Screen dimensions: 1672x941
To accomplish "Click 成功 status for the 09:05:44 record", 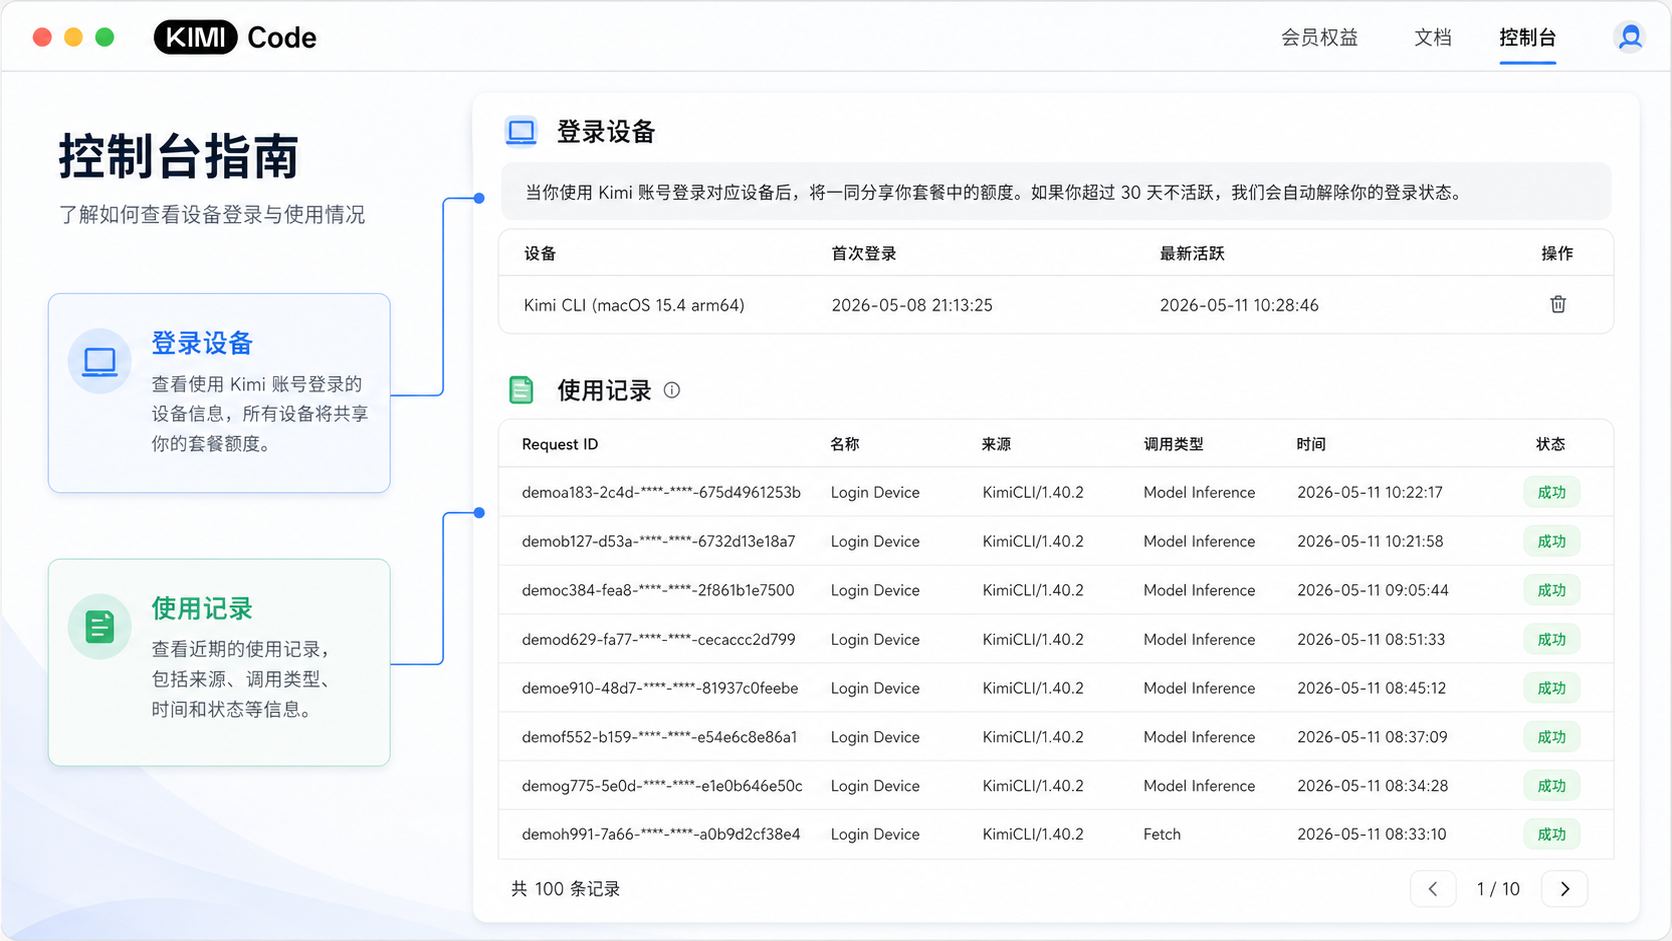I will (1552, 590).
